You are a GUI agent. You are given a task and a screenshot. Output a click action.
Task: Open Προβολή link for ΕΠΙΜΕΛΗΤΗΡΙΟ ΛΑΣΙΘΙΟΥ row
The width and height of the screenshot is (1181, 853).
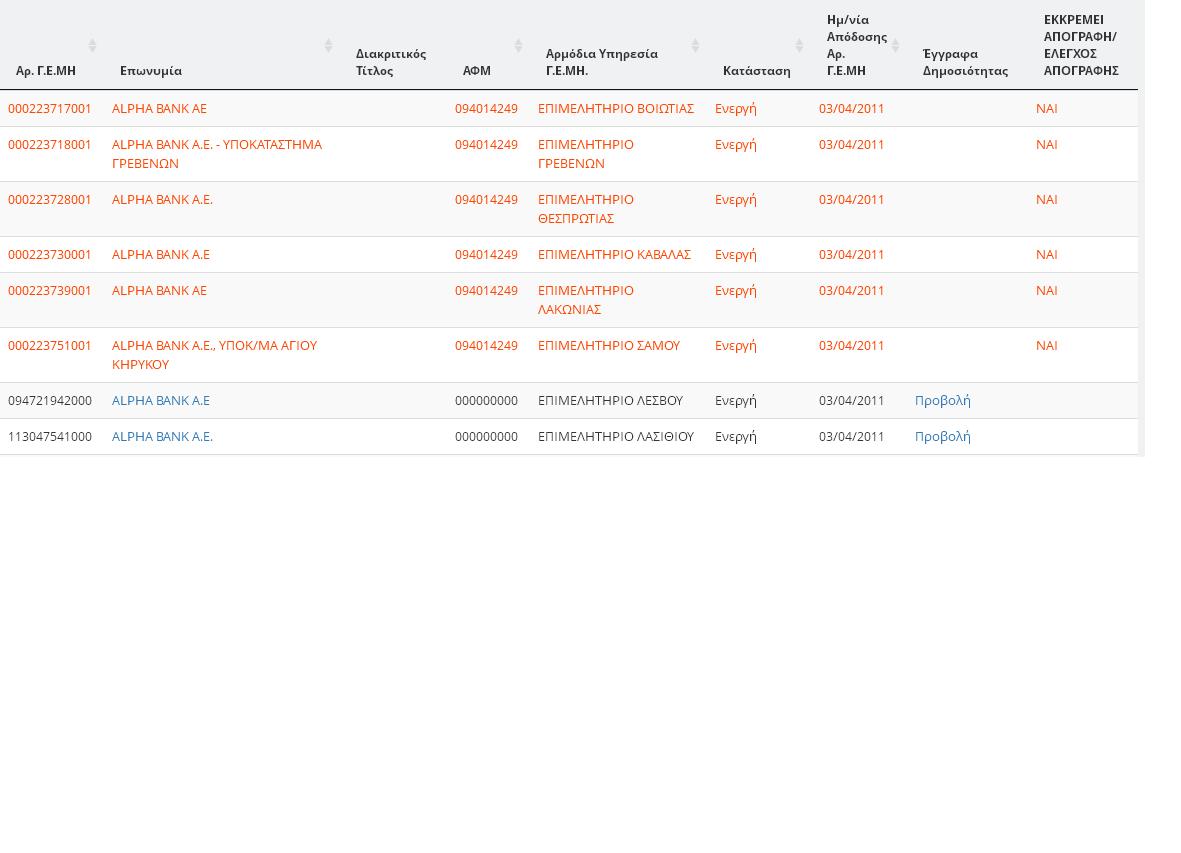942,436
